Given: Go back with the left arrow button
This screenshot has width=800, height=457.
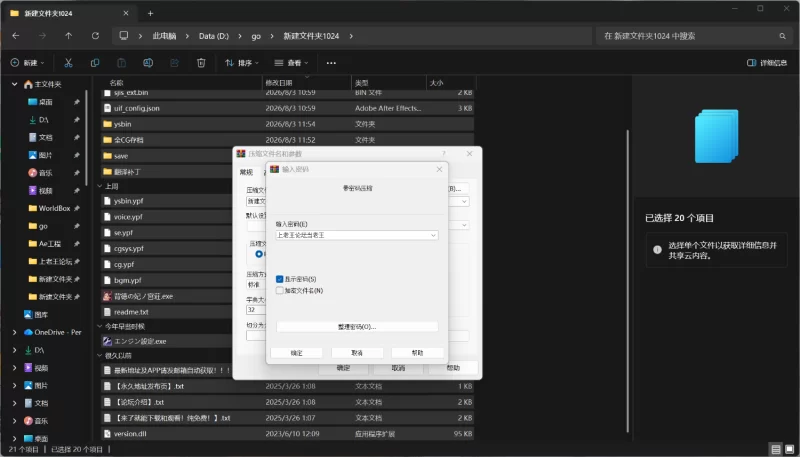Looking at the screenshot, I should point(16,36).
